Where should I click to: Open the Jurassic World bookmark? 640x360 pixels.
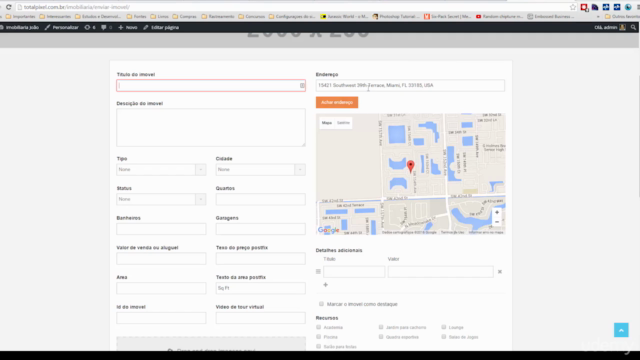pyautogui.click(x=344, y=16)
